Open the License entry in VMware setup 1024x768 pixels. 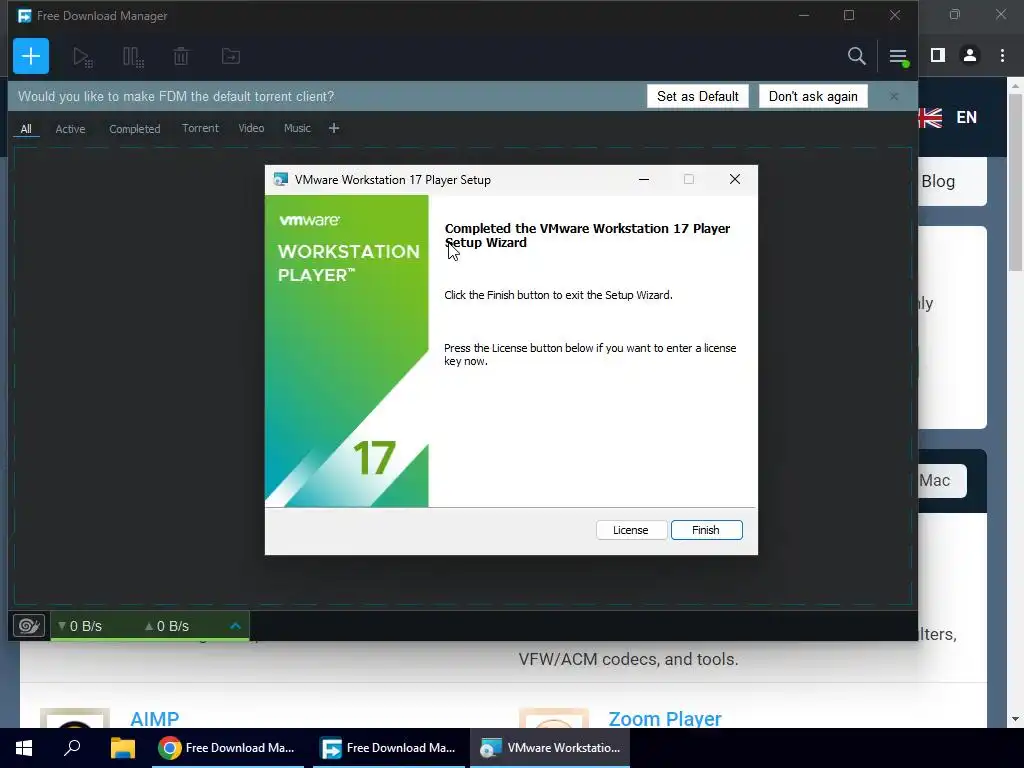pos(631,530)
